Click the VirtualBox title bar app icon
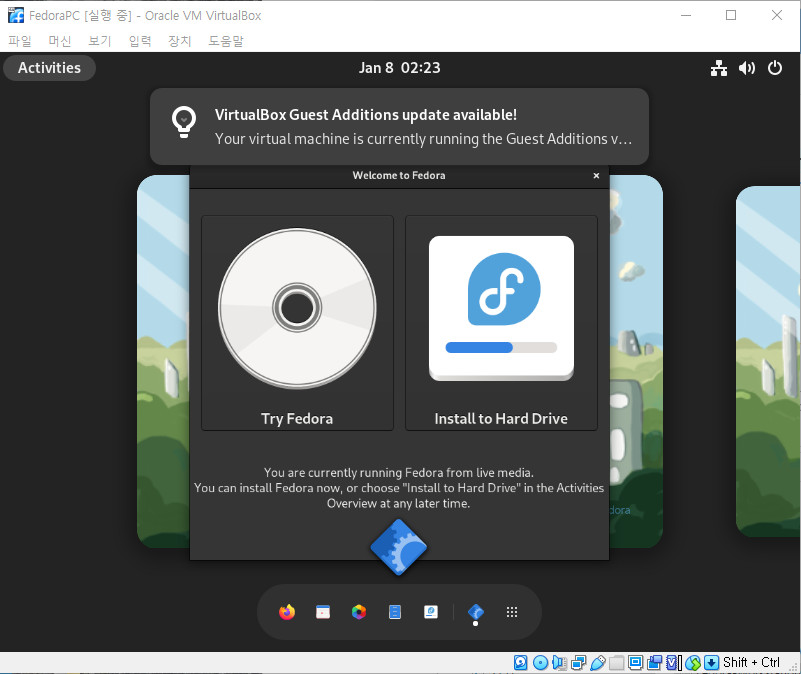The image size is (801, 674). click(16, 15)
